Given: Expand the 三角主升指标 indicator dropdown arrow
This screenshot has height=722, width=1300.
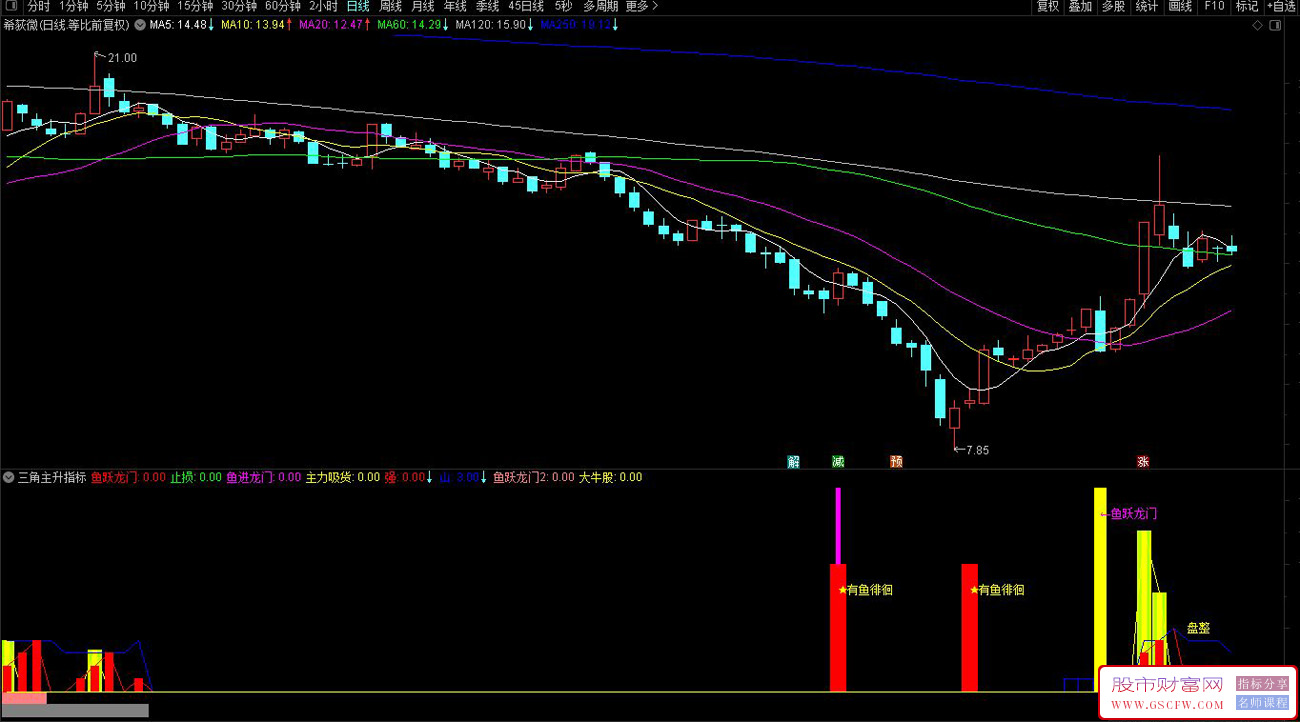Looking at the screenshot, I should point(9,477).
